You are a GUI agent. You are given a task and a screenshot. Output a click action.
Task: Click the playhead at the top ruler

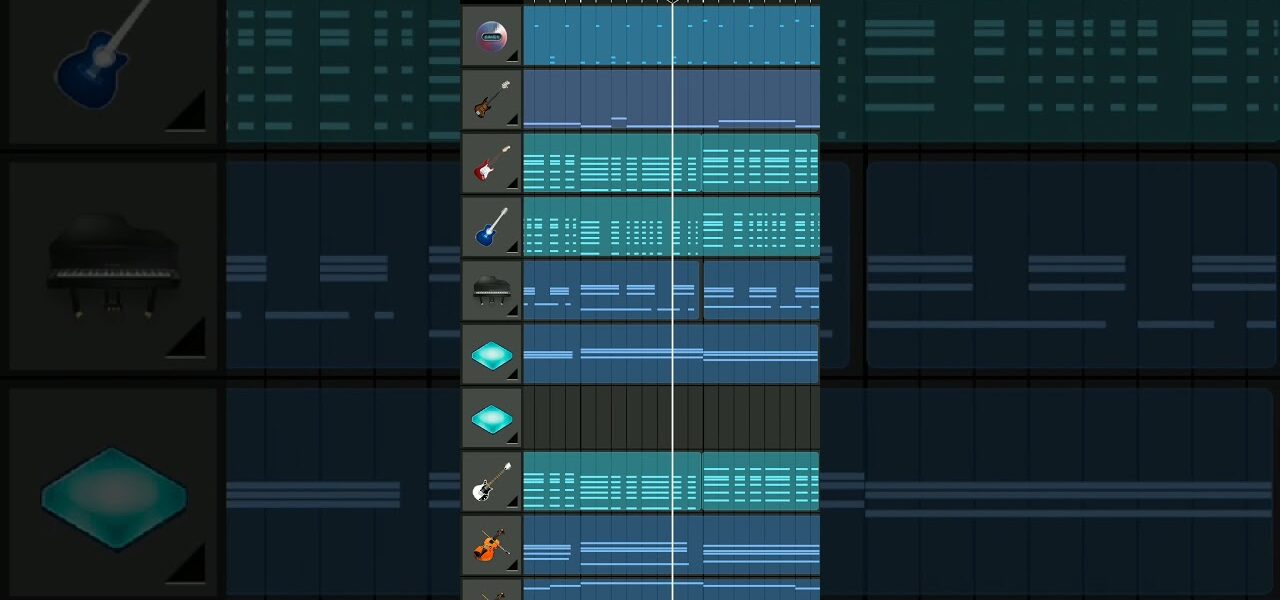tap(672, 3)
